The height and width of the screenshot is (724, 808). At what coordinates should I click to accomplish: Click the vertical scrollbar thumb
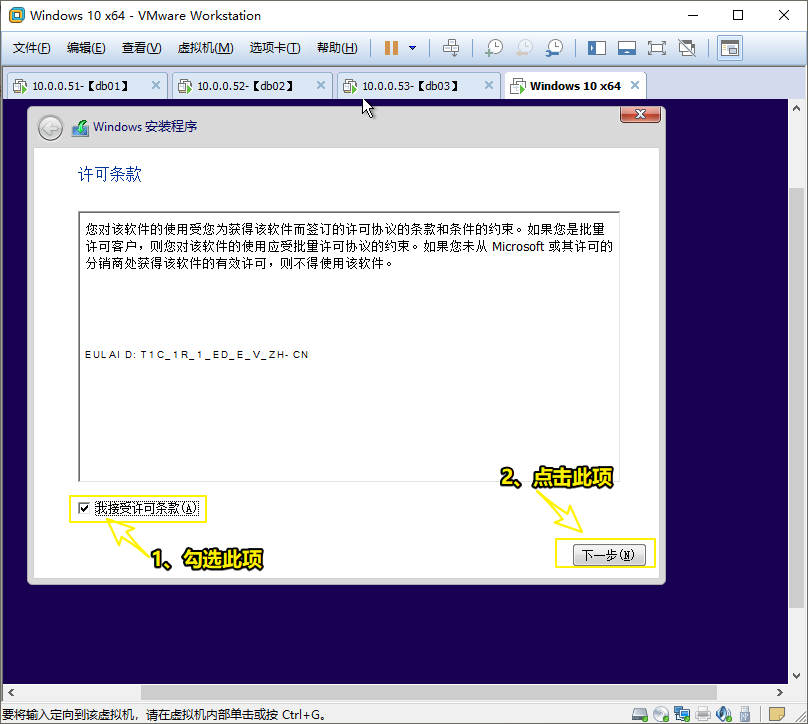[x=796, y=398]
